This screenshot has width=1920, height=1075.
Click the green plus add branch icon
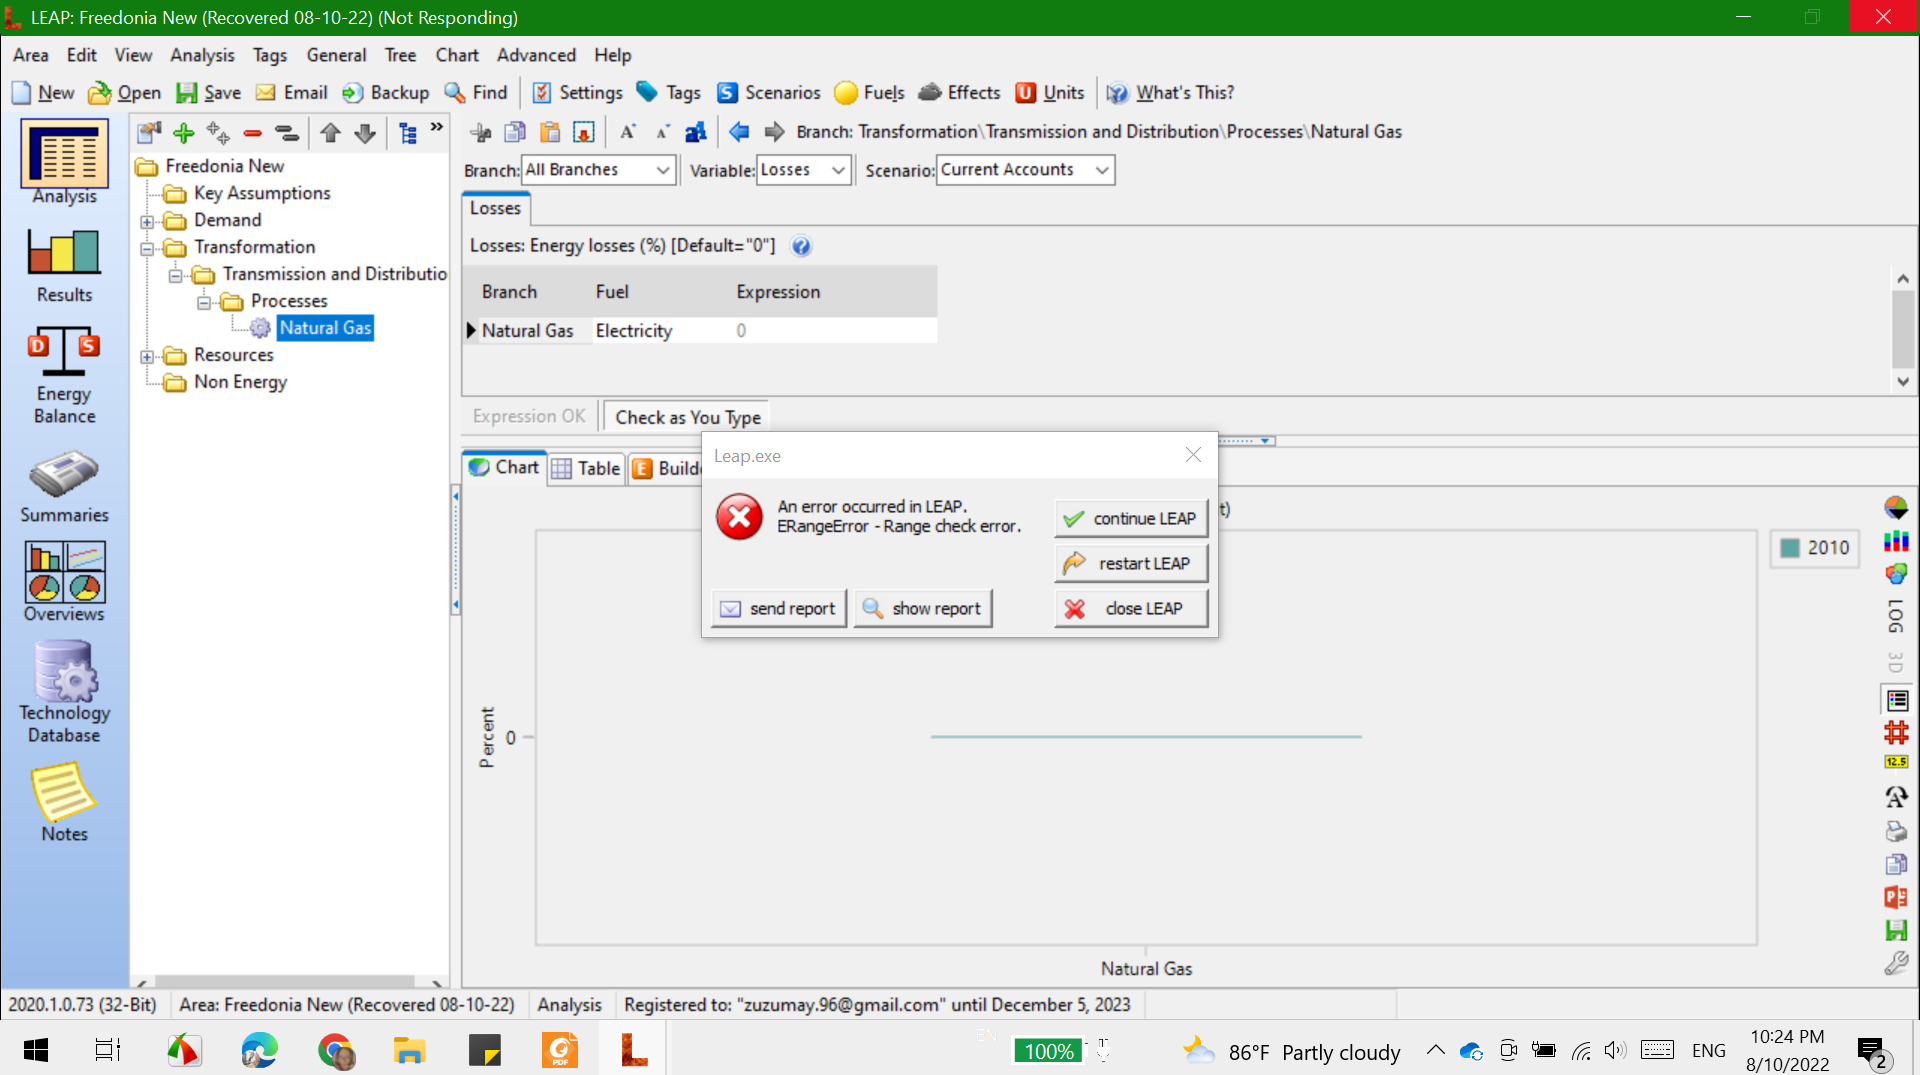click(184, 132)
